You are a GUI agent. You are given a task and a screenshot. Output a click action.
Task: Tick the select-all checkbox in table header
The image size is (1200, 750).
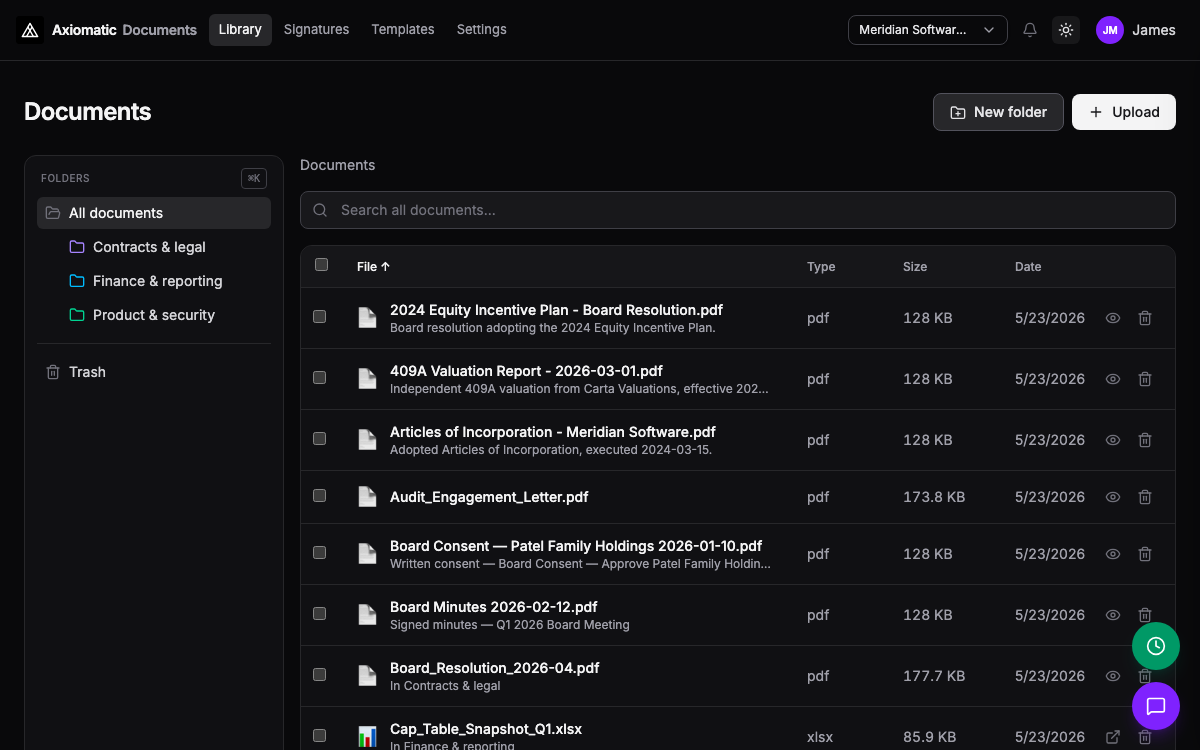321,265
